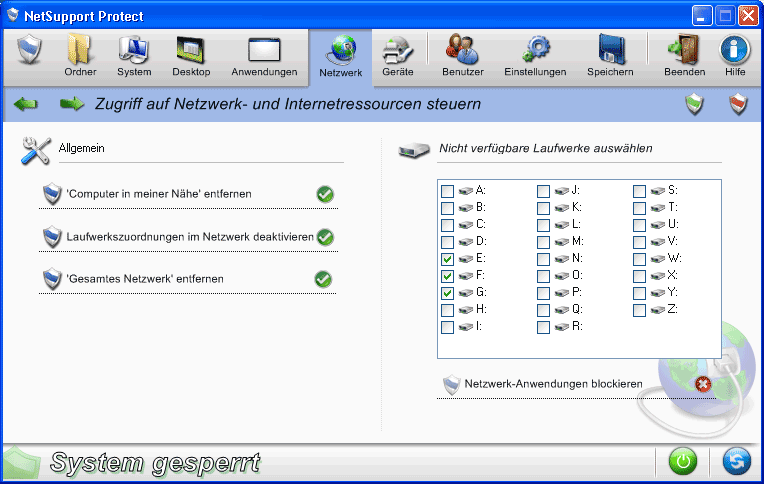Click the green power button in status bar
Image resolution: width=764 pixels, height=484 pixels.
683,461
